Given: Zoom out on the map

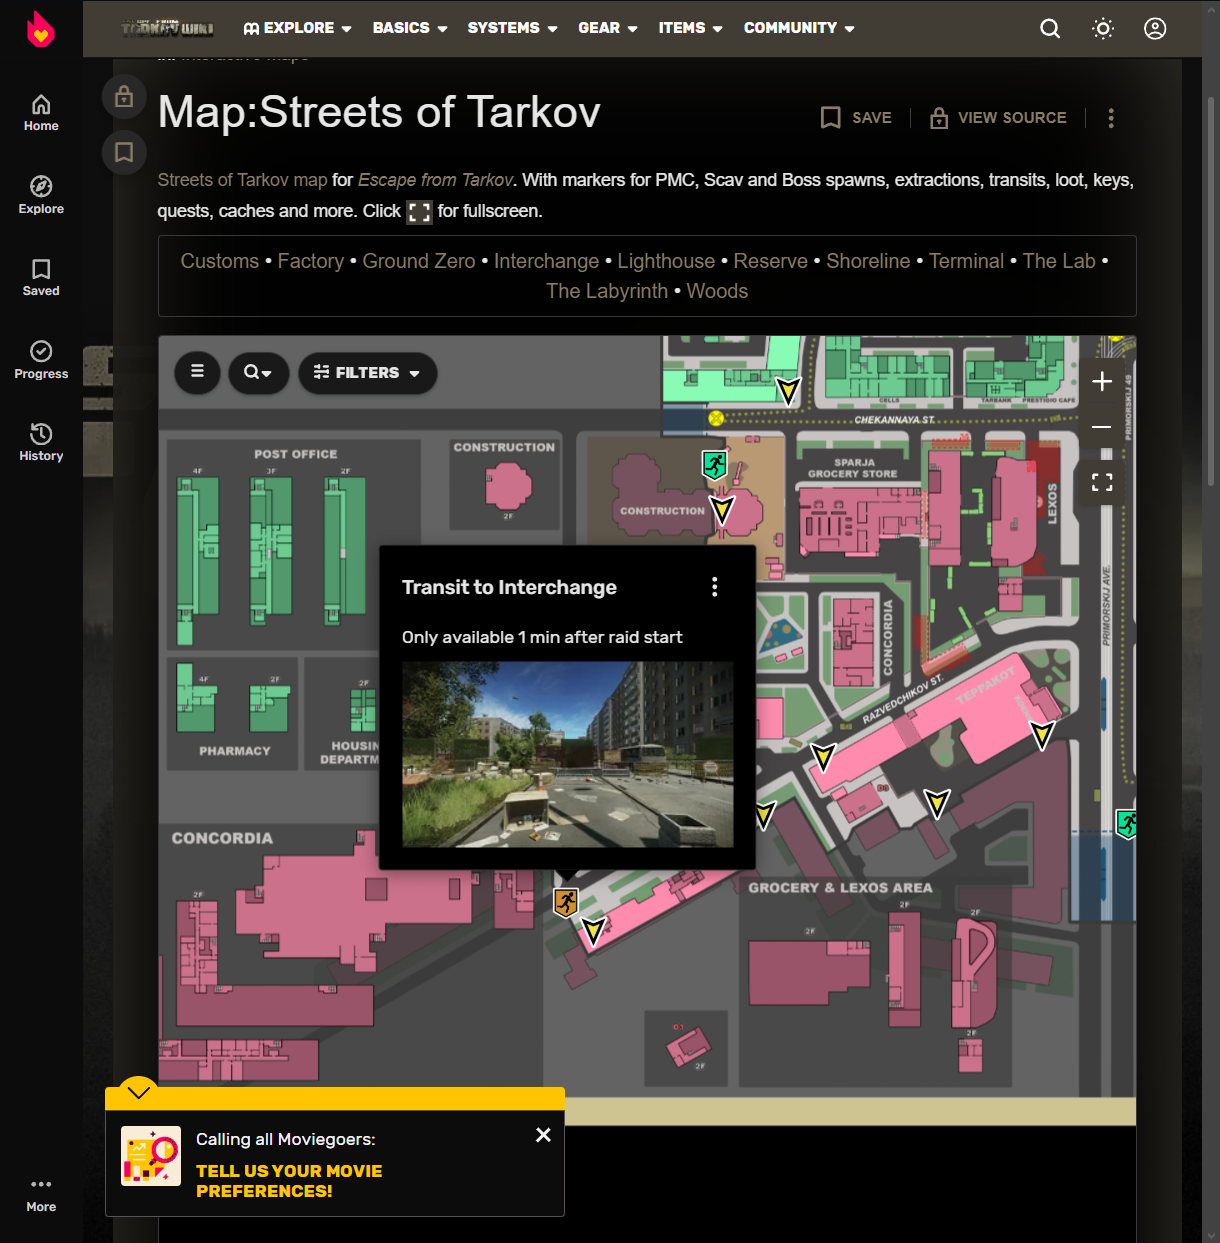Looking at the screenshot, I should point(1102,427).
